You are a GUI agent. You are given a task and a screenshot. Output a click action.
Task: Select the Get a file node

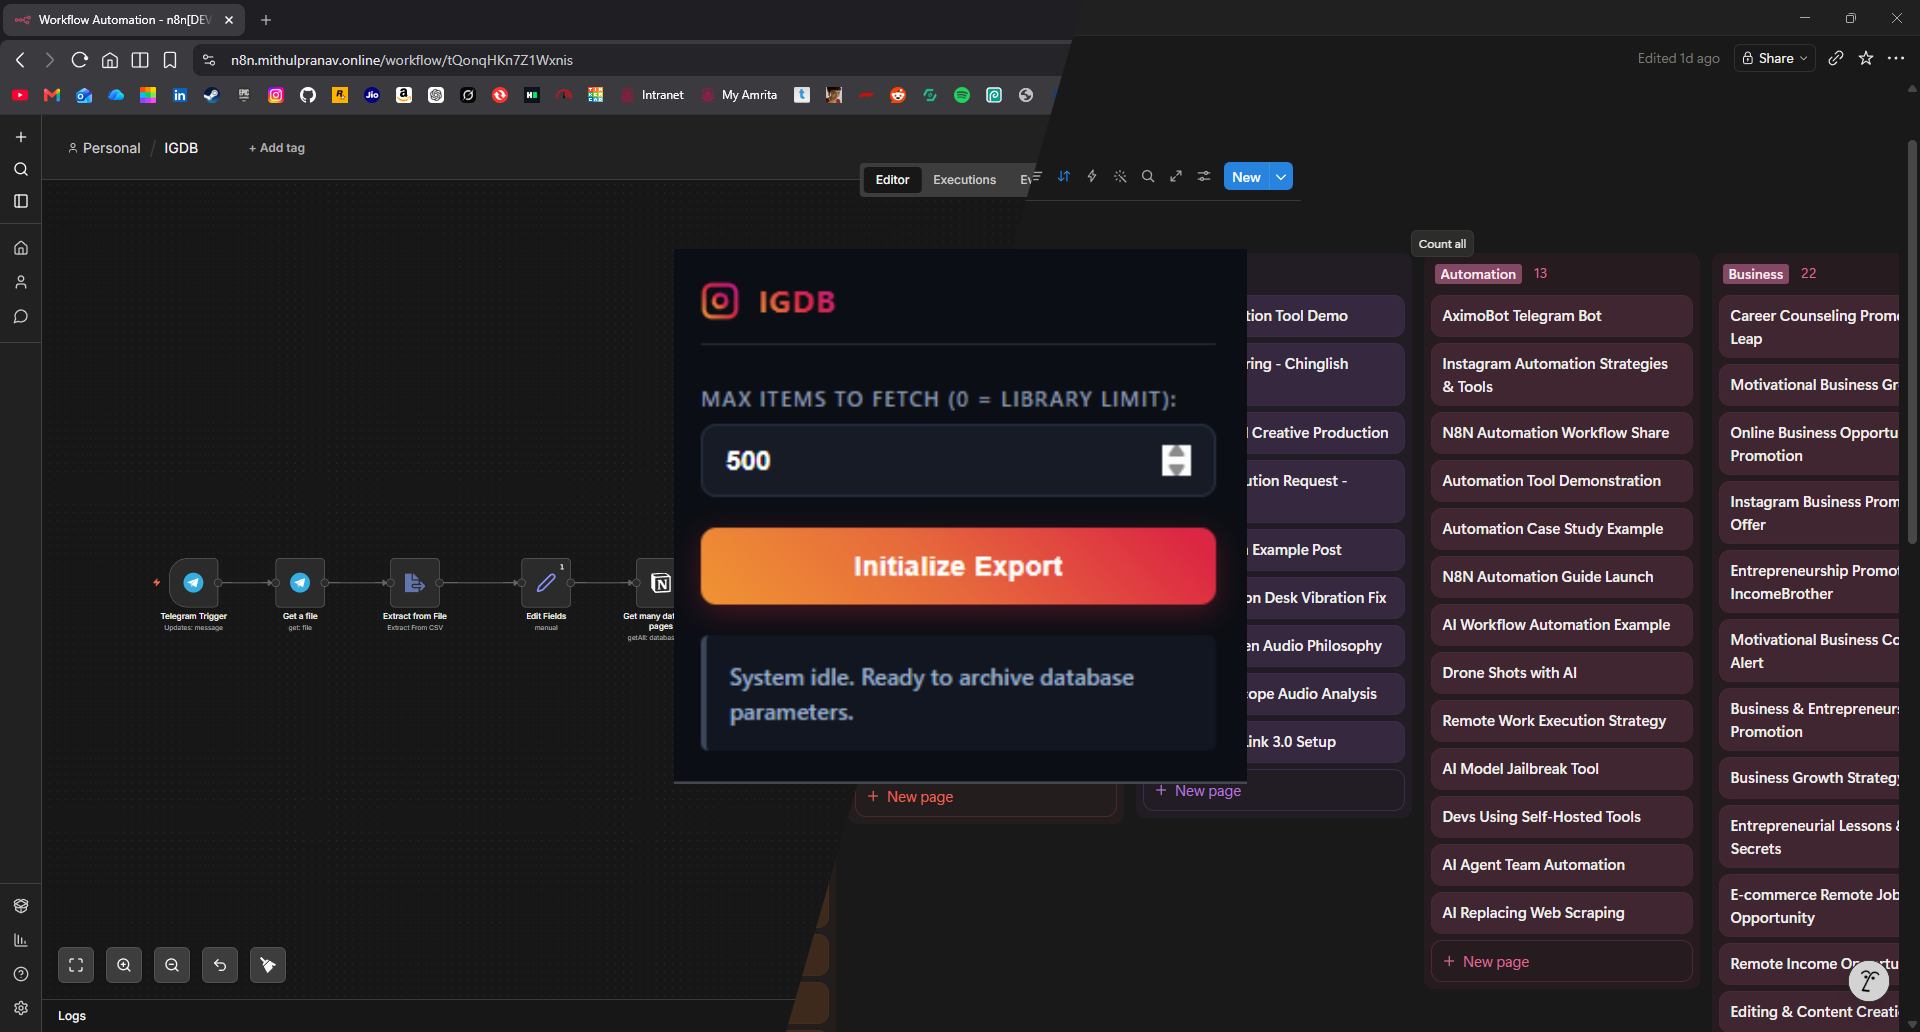(x=300, y=583)
